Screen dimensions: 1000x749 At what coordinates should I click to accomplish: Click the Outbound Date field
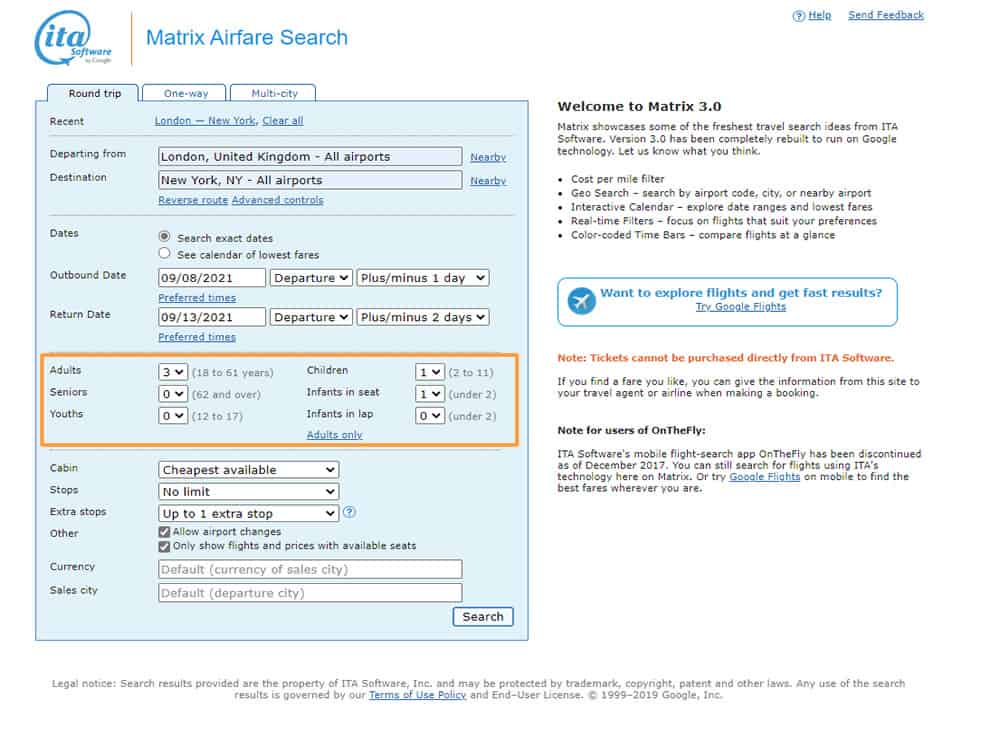(212, 278)
